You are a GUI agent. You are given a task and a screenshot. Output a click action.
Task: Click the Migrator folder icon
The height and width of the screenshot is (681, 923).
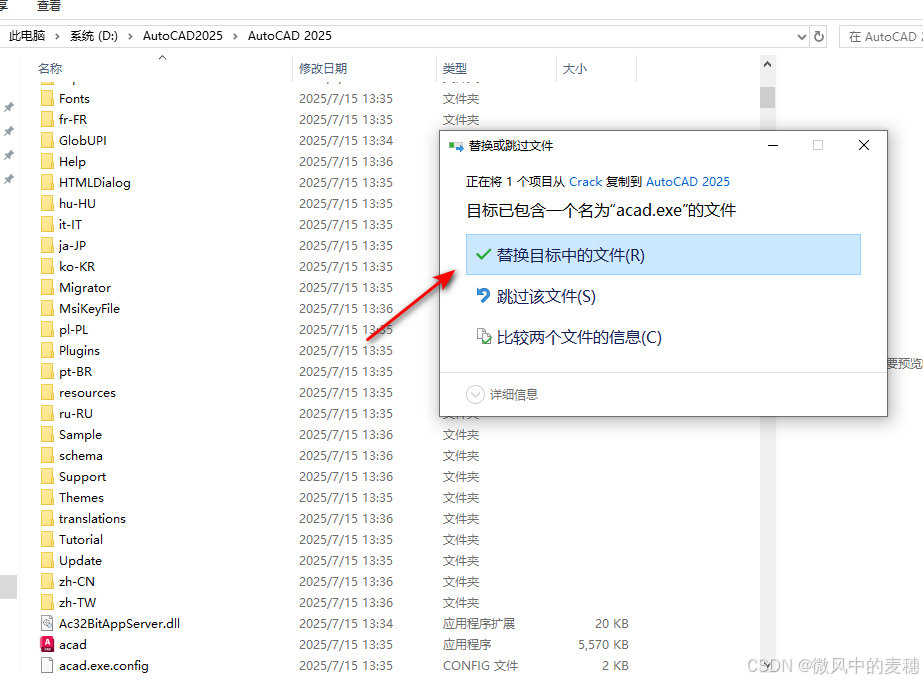click(x=47, y=287)
